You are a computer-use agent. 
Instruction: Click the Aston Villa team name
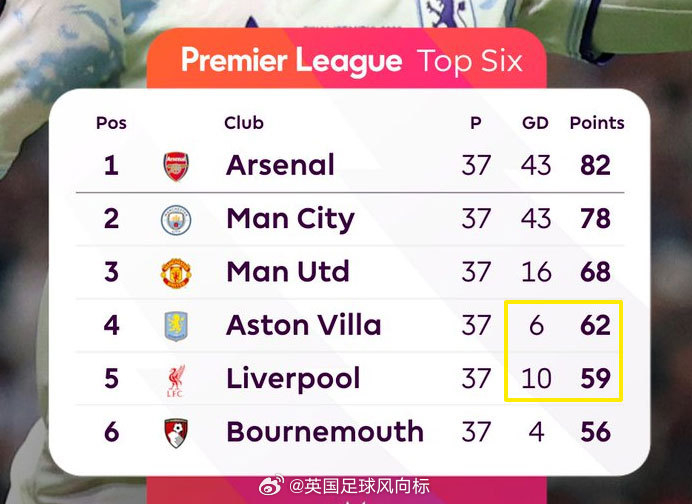(304, 325)
